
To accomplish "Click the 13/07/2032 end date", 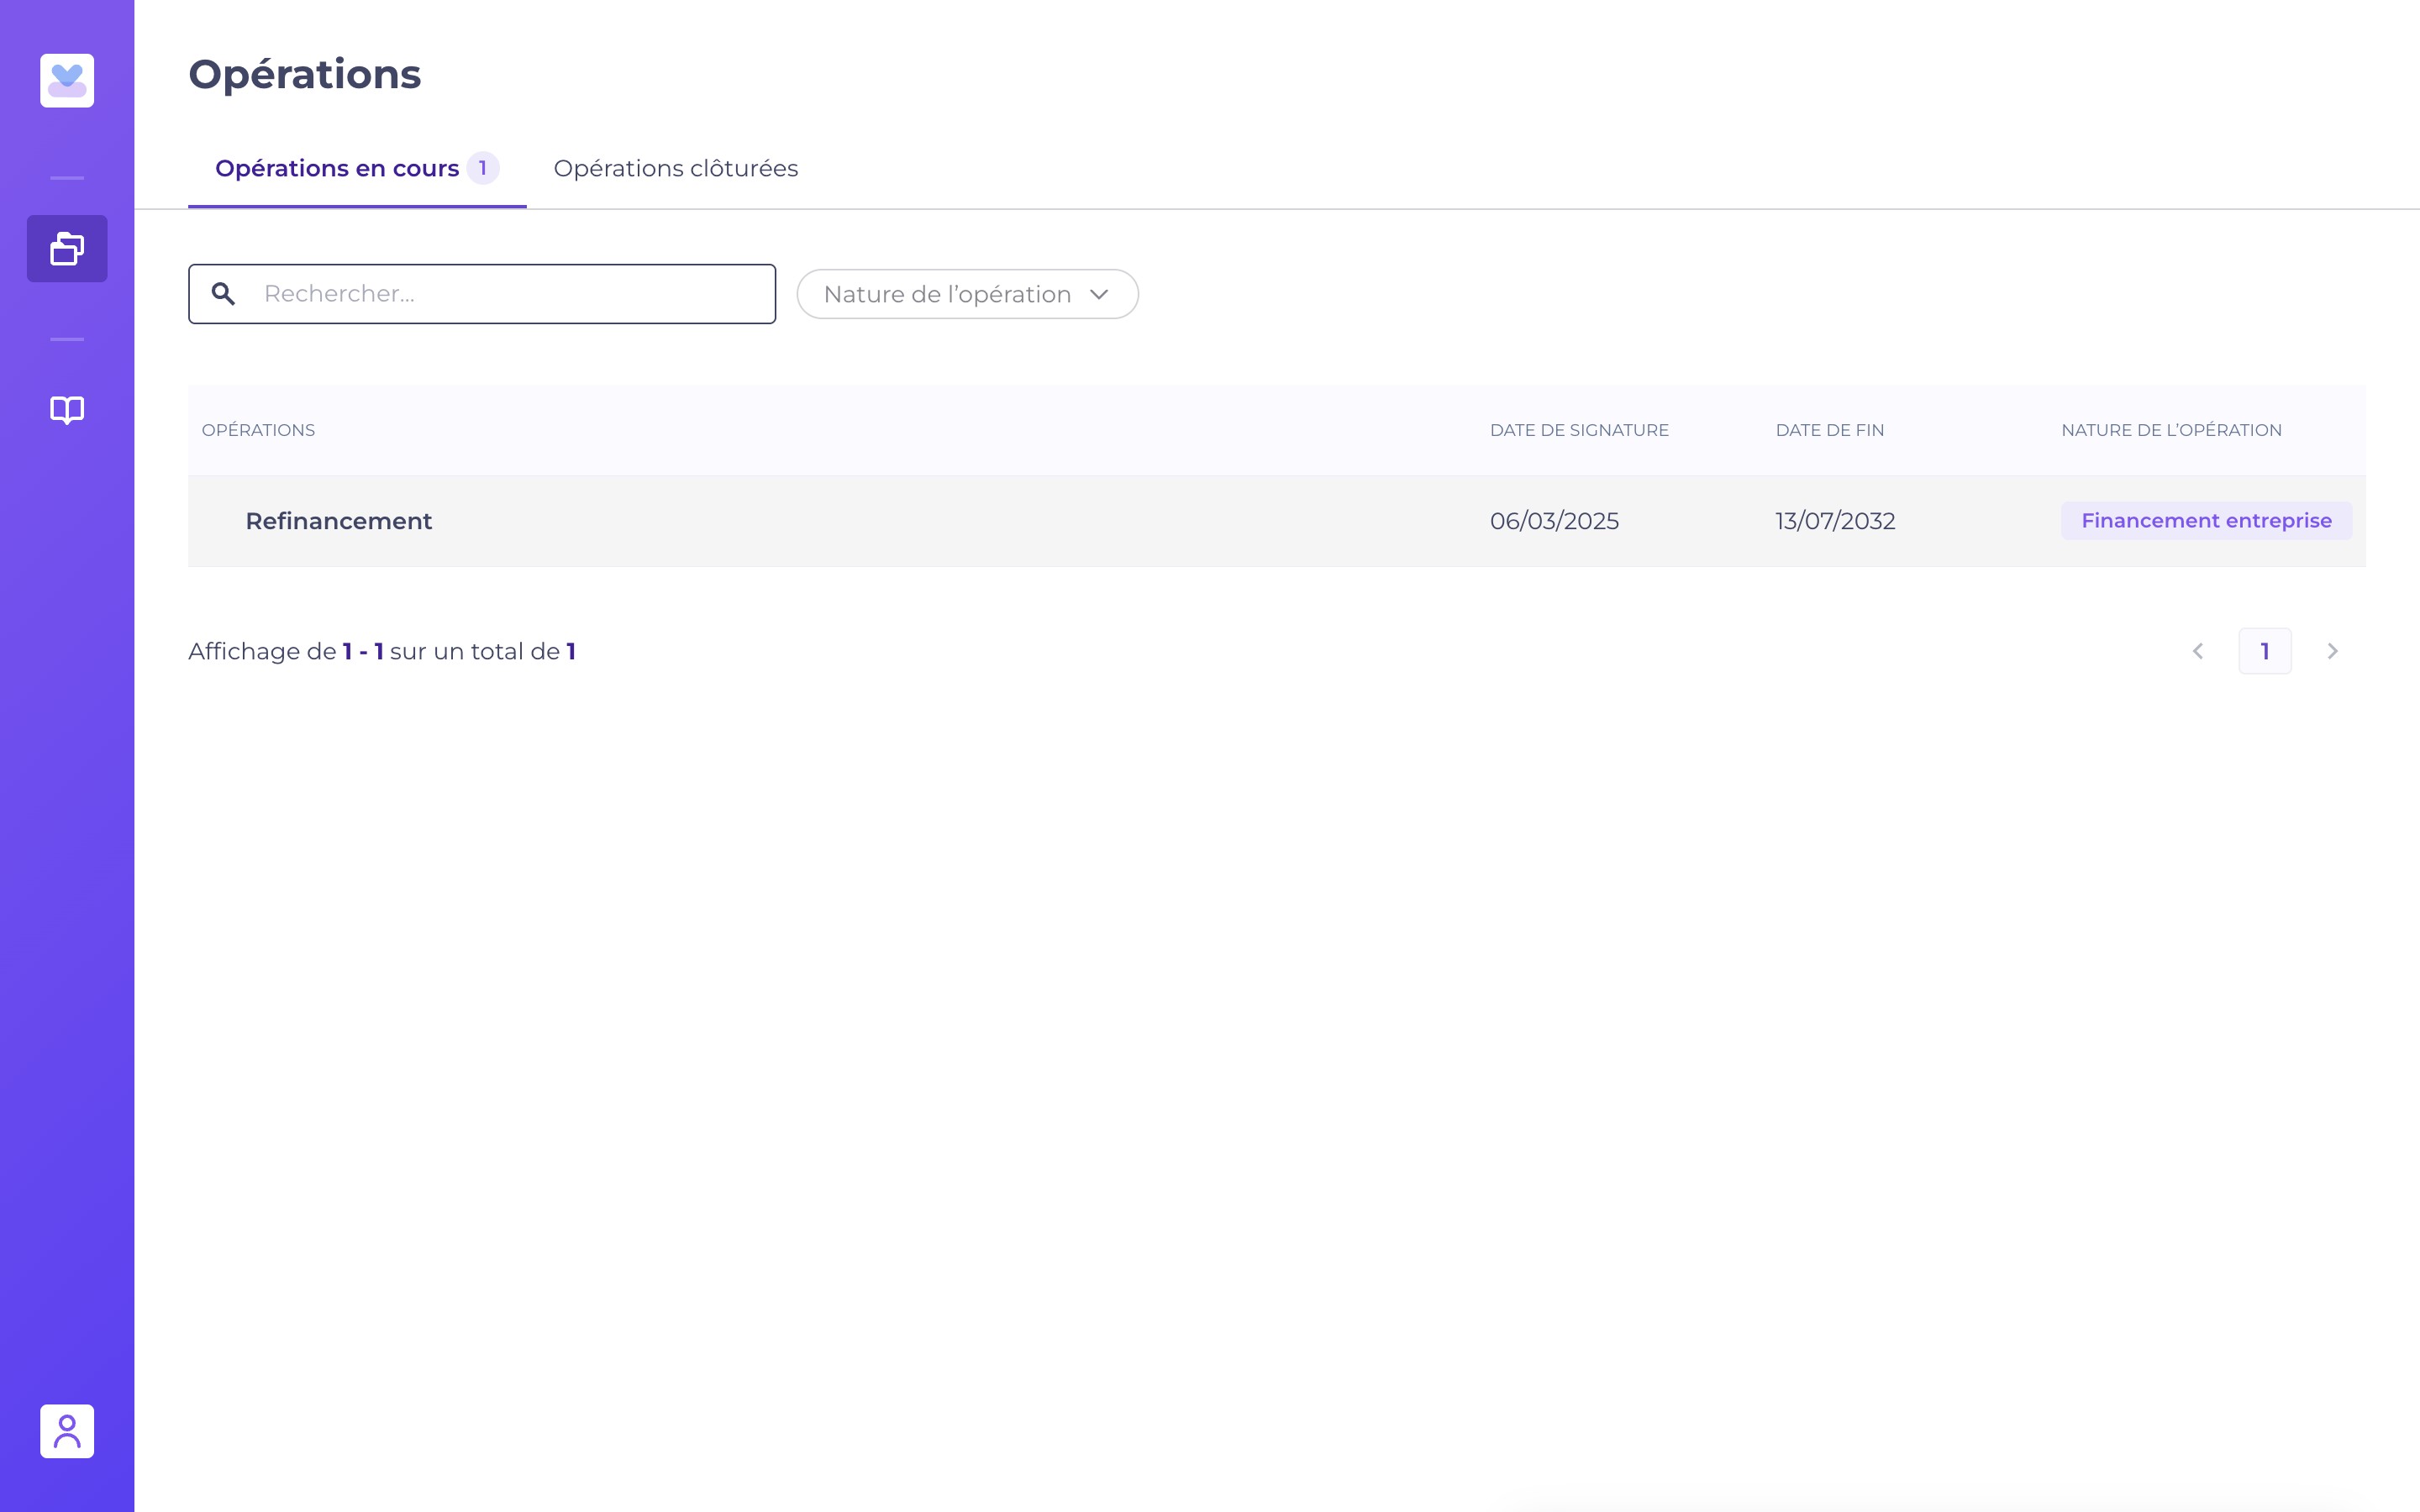I will [x=1835, y=521].
